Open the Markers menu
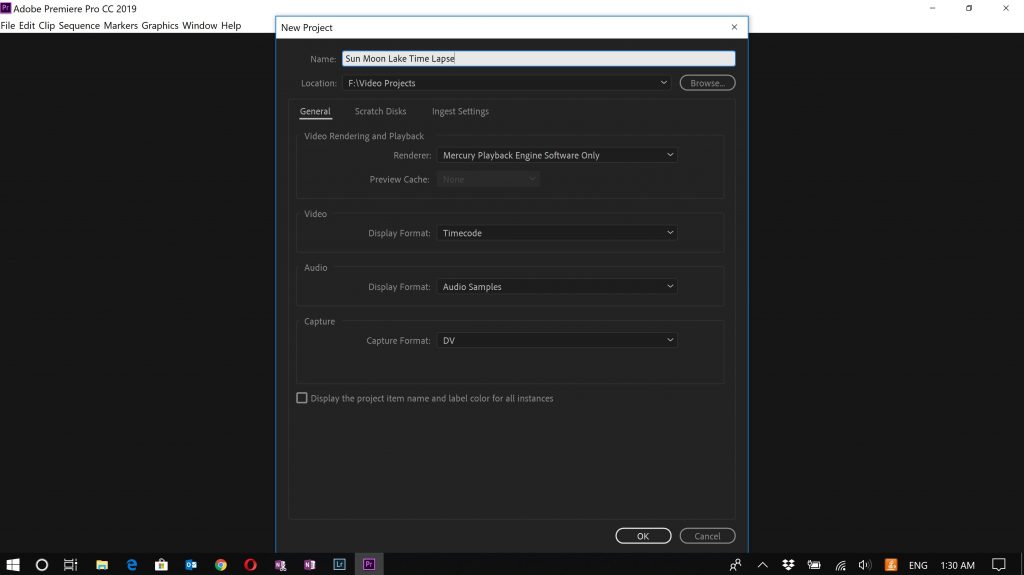This screenshot has width=1024, height=575. click(120, 25)
